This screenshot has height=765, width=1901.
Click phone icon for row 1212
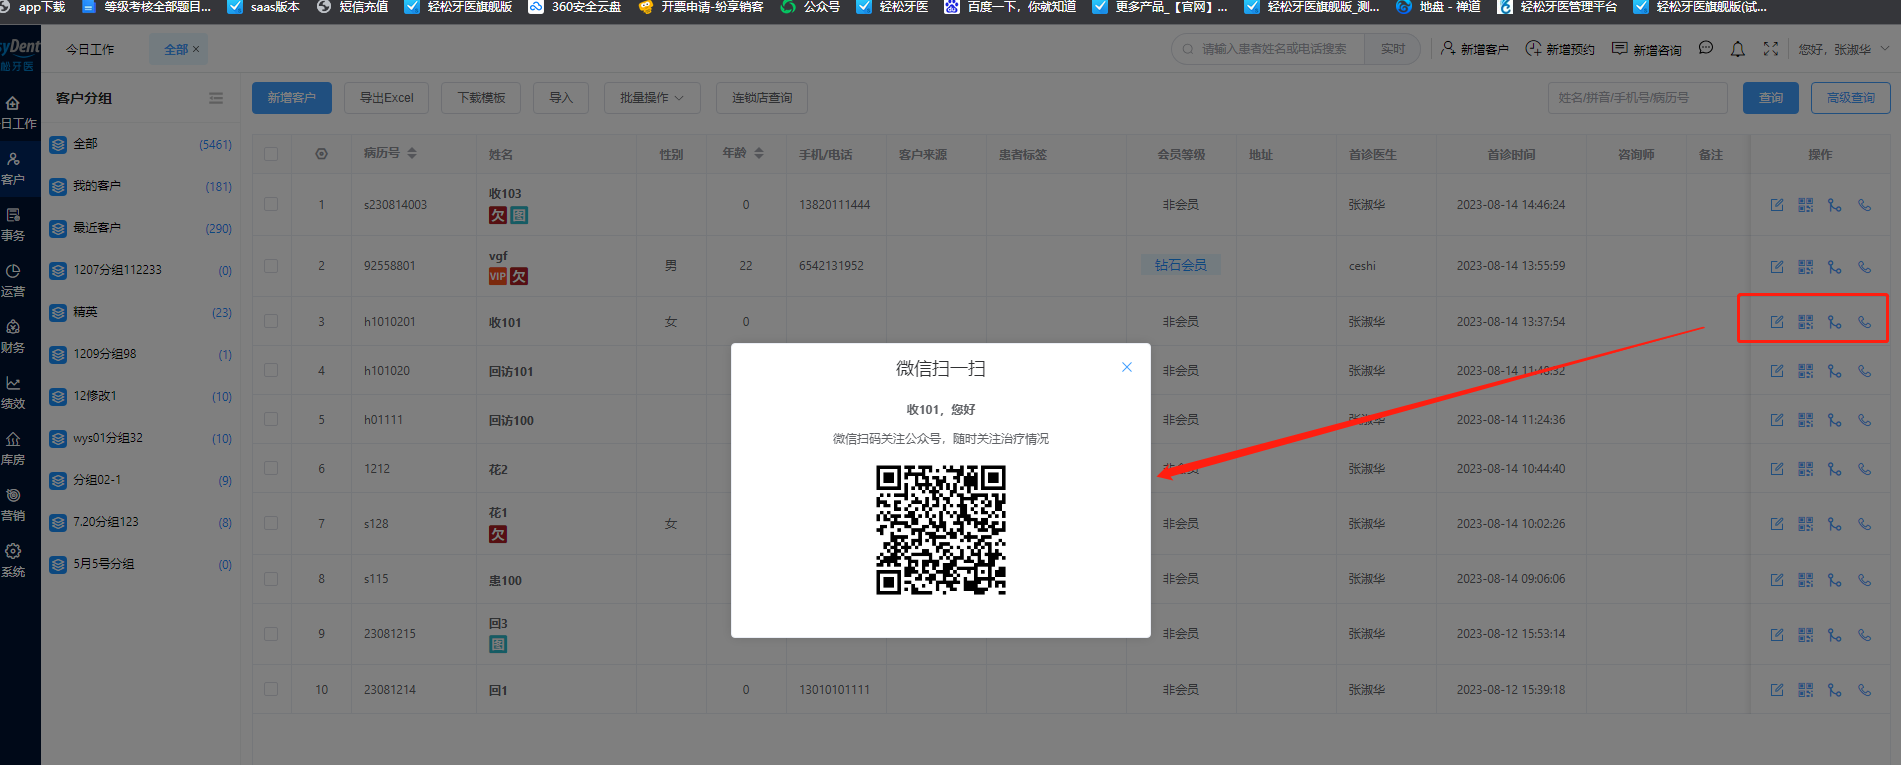coord(1864,469)
